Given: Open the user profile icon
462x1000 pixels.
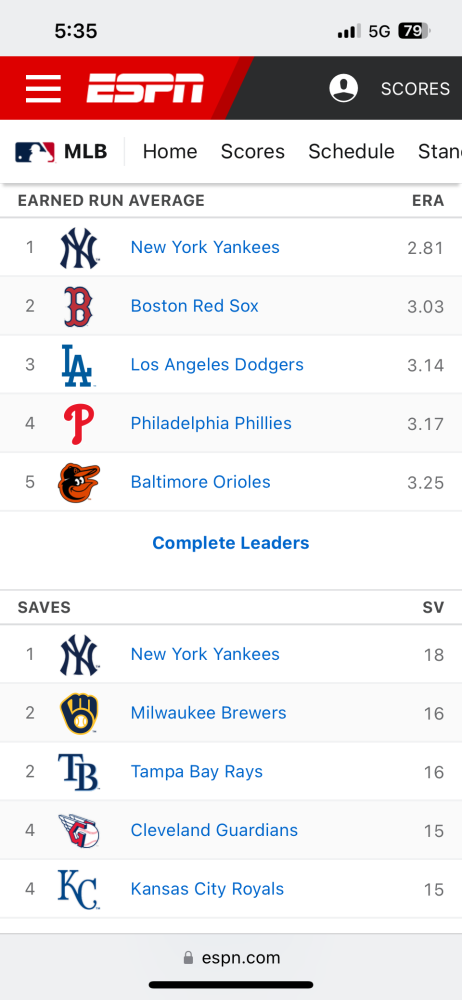Looking at the screenshot, I should pyautogui.click(x=343, y=88).
